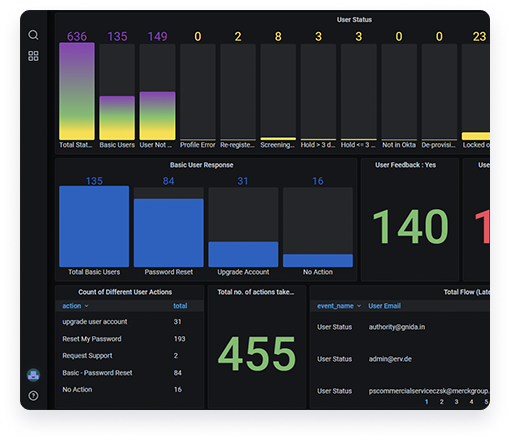The image size is (510, 440).
Task: Open the User Status panel title
Action: (354, 20)
